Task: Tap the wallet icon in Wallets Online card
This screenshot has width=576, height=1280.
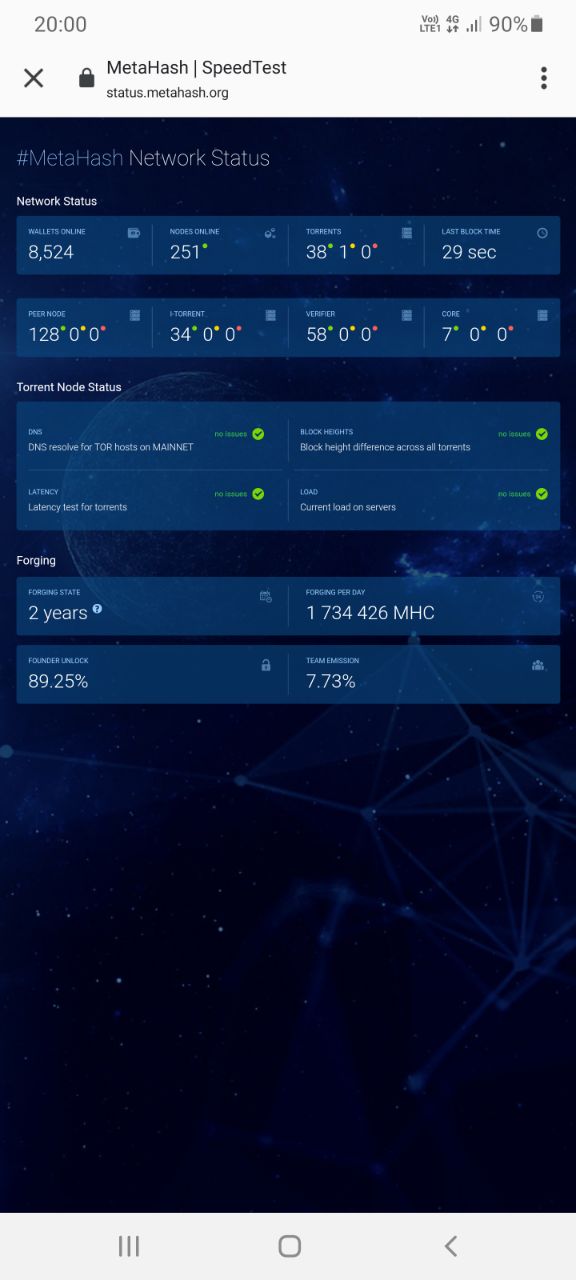Action: click(134, 233)
